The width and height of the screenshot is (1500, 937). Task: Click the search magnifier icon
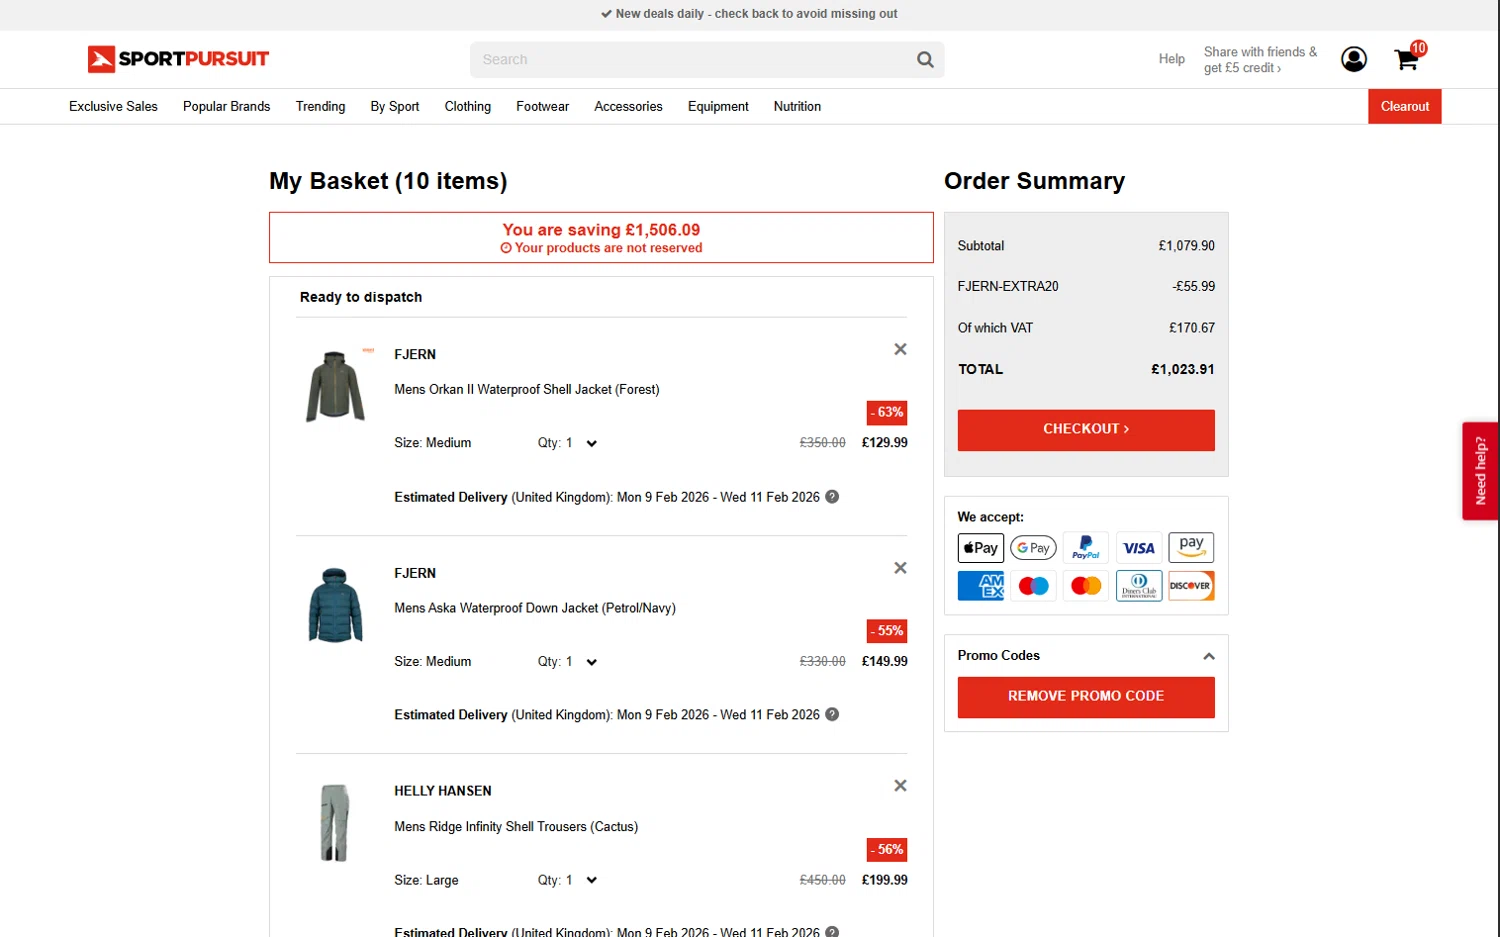click(x=925, y=60)
